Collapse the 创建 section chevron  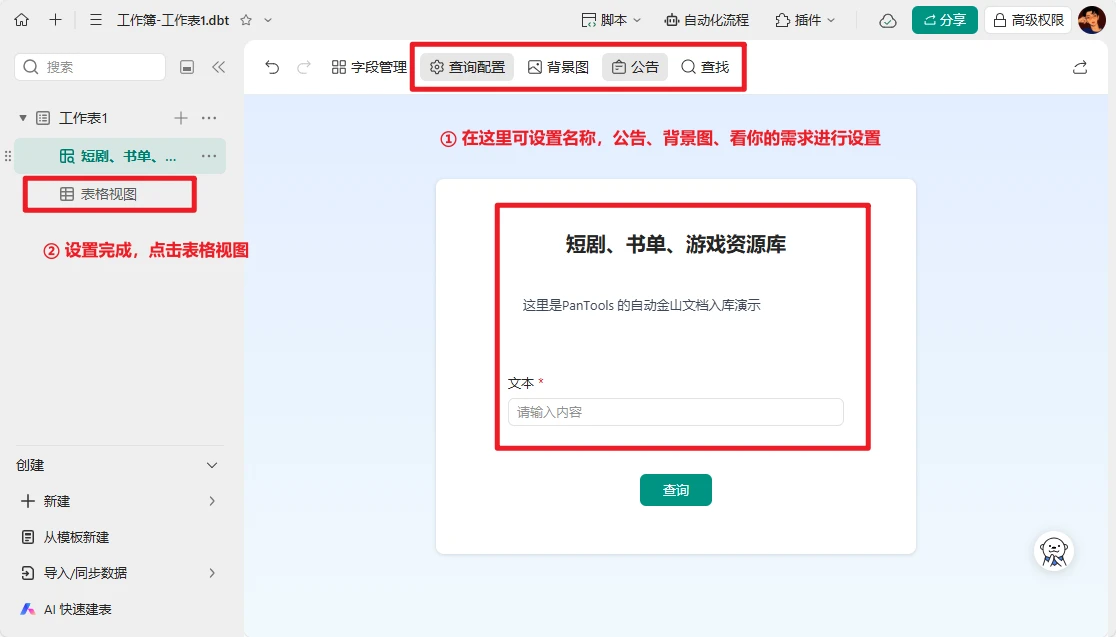(212, 465)
